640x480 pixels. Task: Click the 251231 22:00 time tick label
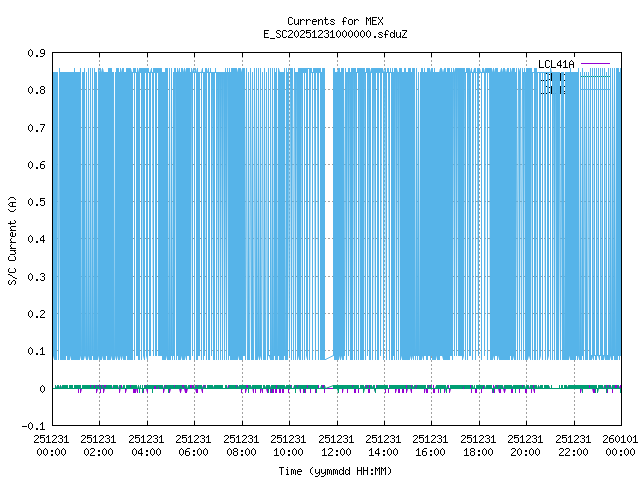click(x=573, y=445)
